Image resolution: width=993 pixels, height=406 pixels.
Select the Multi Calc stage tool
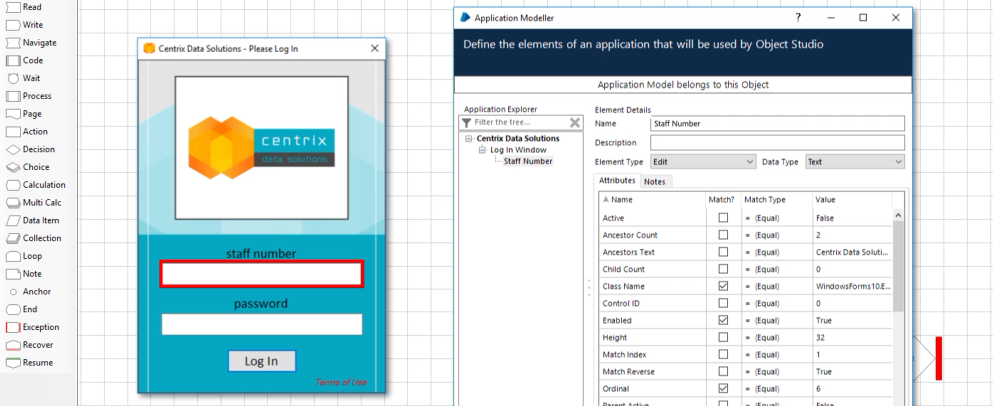34,202
